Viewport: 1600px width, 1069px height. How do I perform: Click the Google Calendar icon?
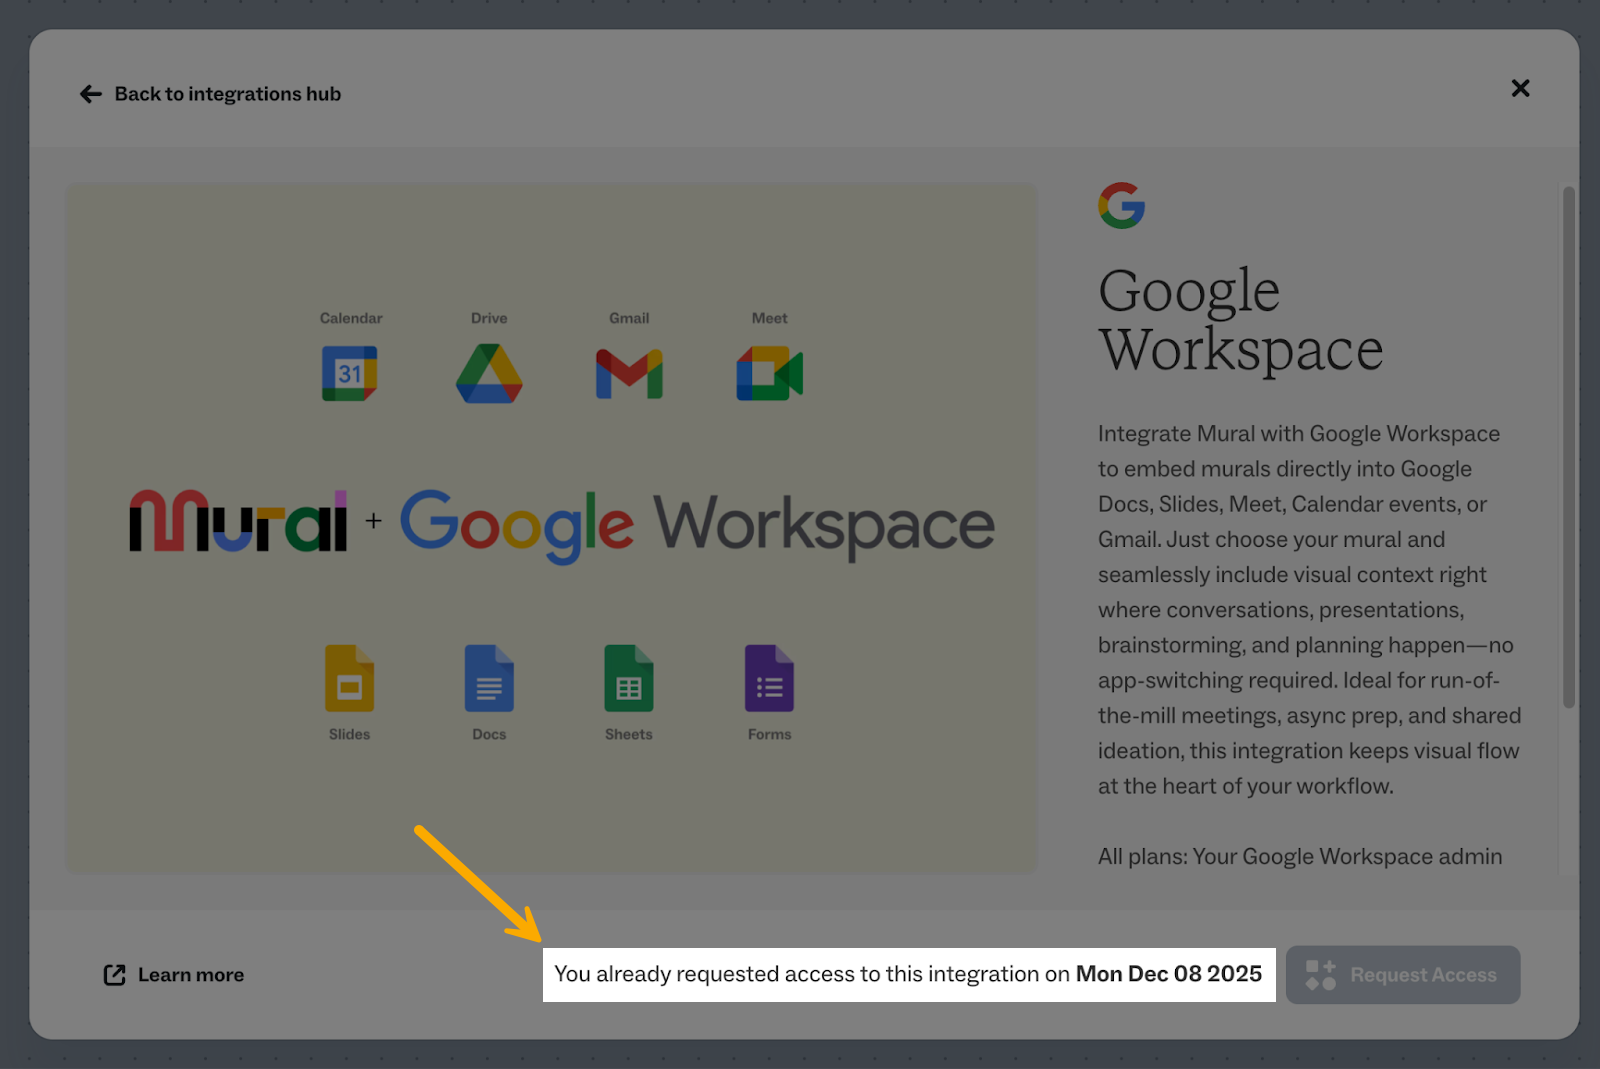pos(349,374)
